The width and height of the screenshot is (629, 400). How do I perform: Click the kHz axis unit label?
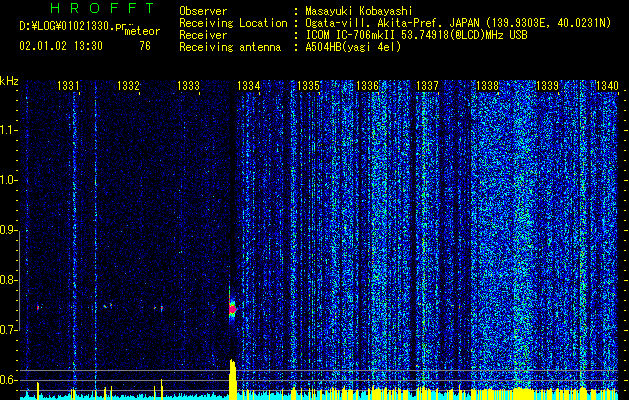[9, 81]
